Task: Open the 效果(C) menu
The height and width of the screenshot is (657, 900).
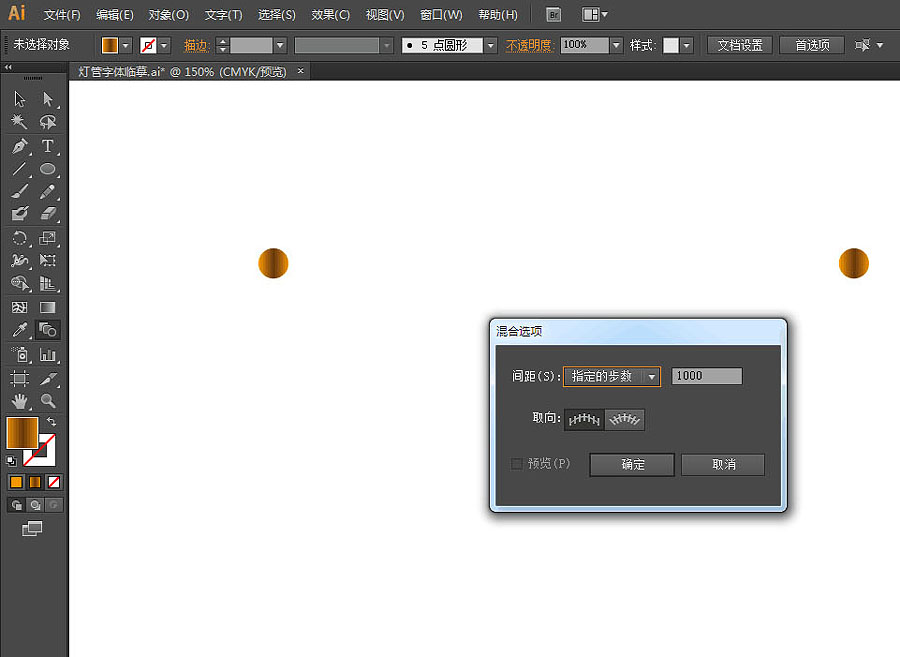Action: pos(330,15)
